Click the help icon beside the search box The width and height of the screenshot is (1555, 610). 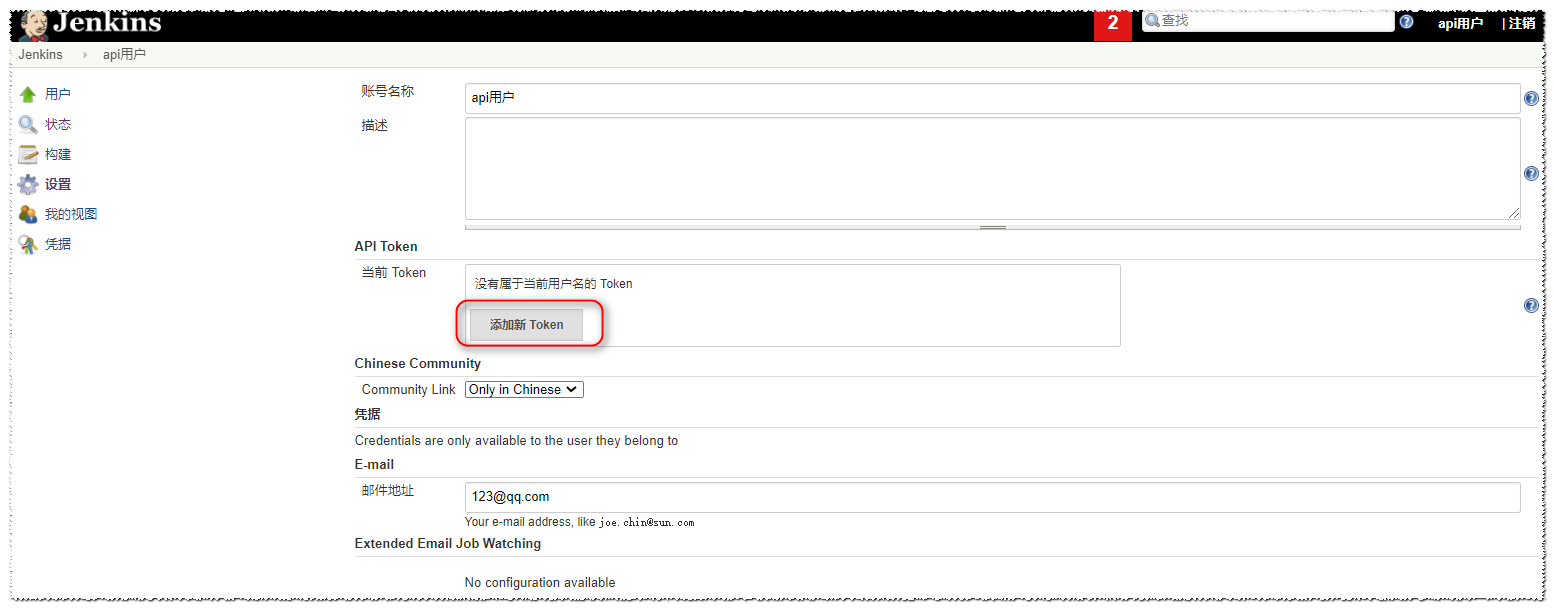click(x=1407, y=22)
